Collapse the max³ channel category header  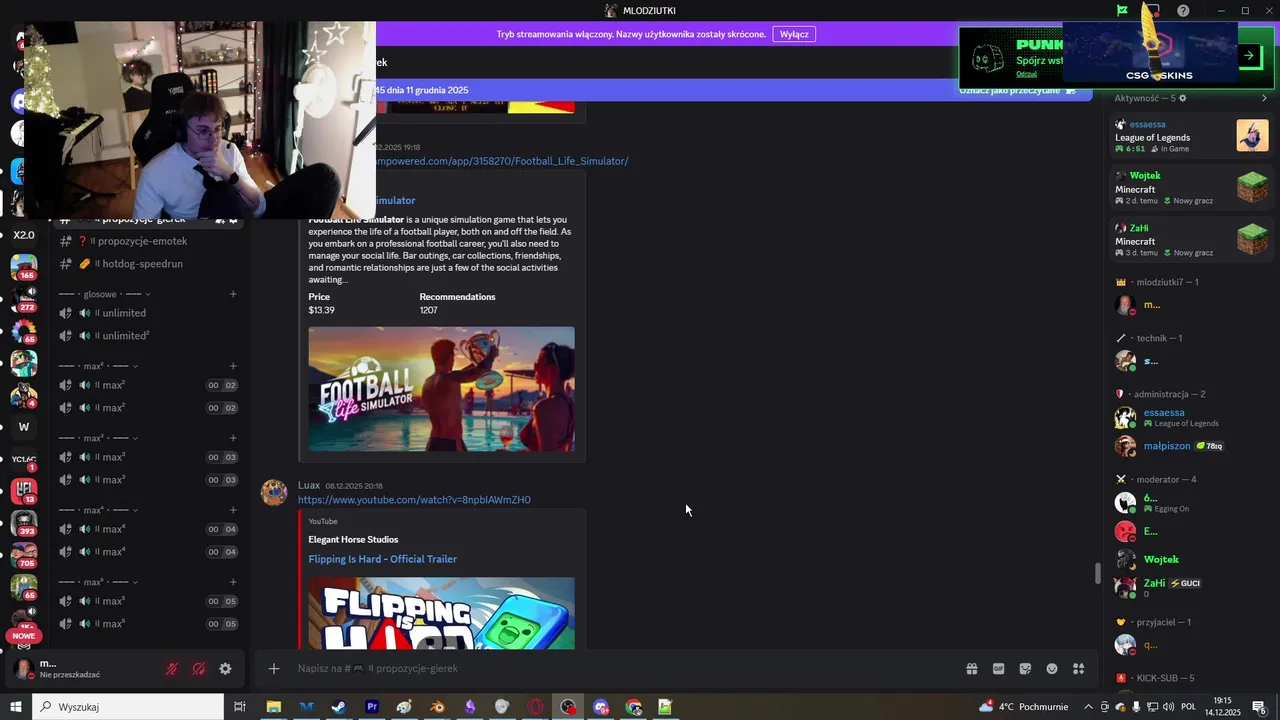click(x=98, y=438)
